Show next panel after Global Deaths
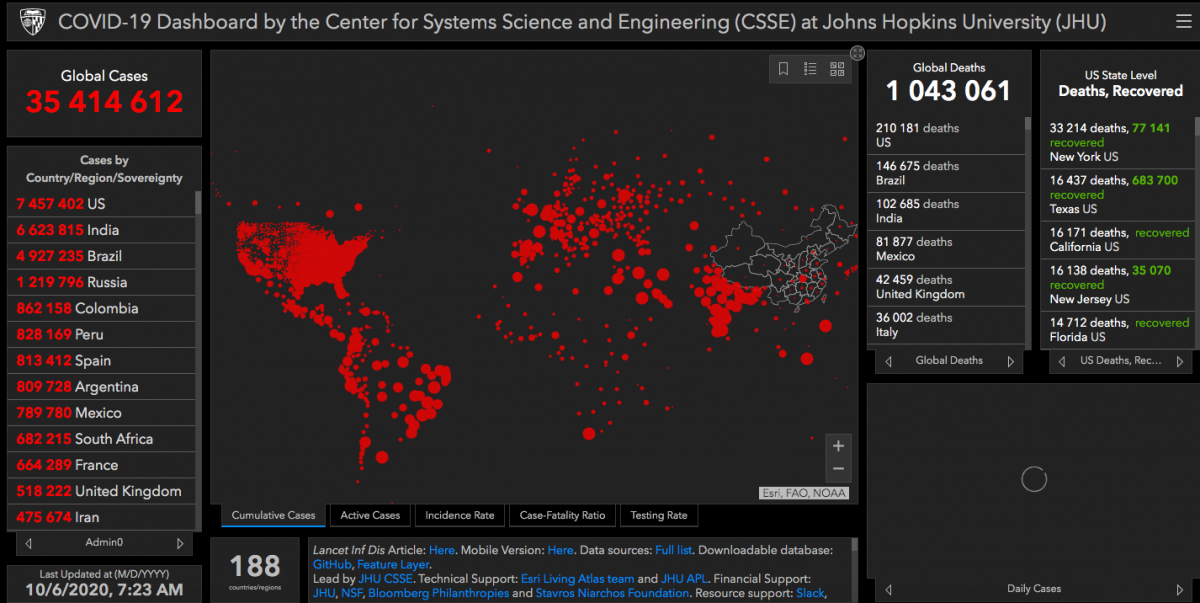The image size is (1200, 603). coord(1011,361)
